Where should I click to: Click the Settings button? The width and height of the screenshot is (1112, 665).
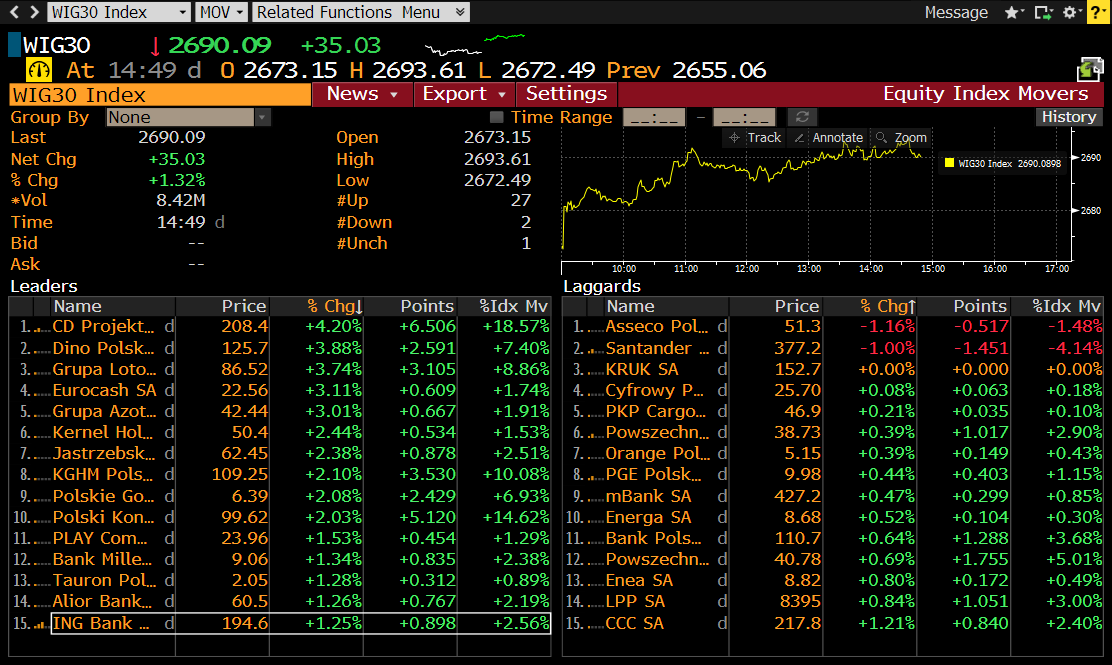(x=566, y=94)
